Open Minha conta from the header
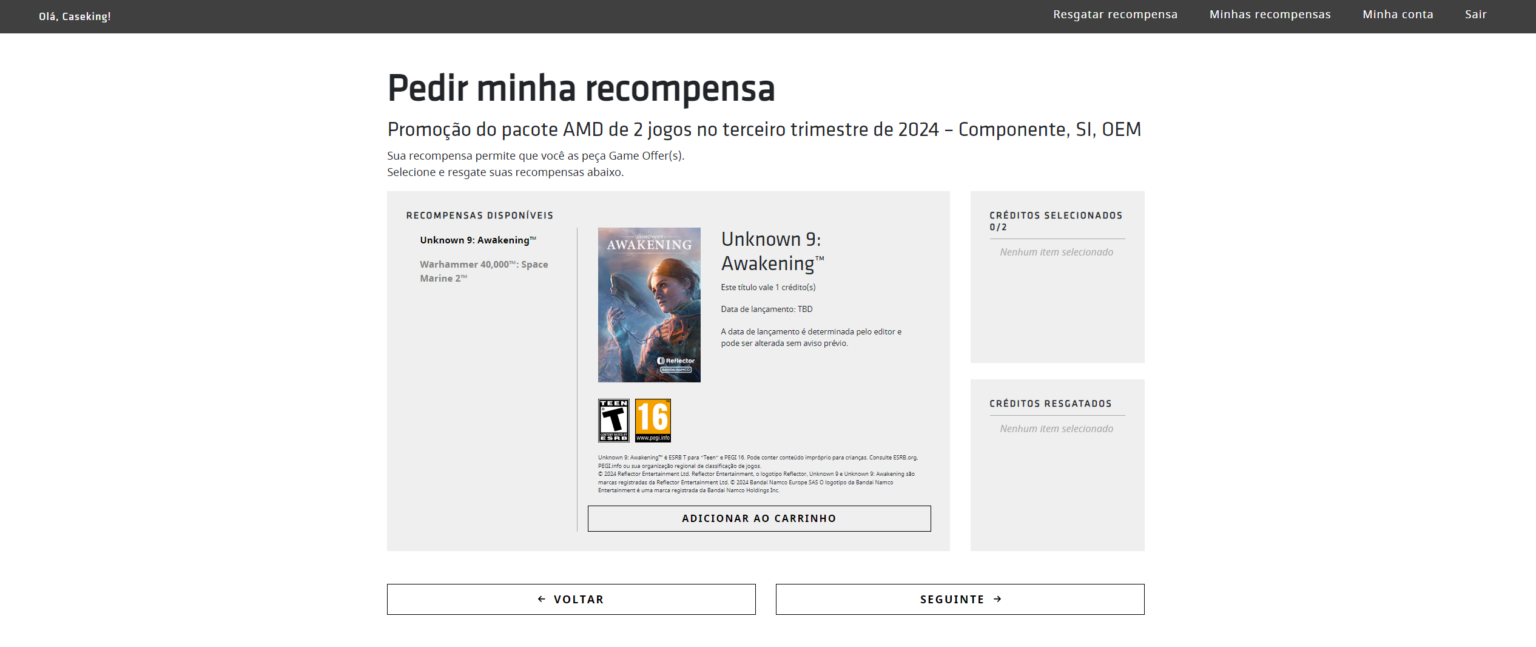 (1397, 15)
